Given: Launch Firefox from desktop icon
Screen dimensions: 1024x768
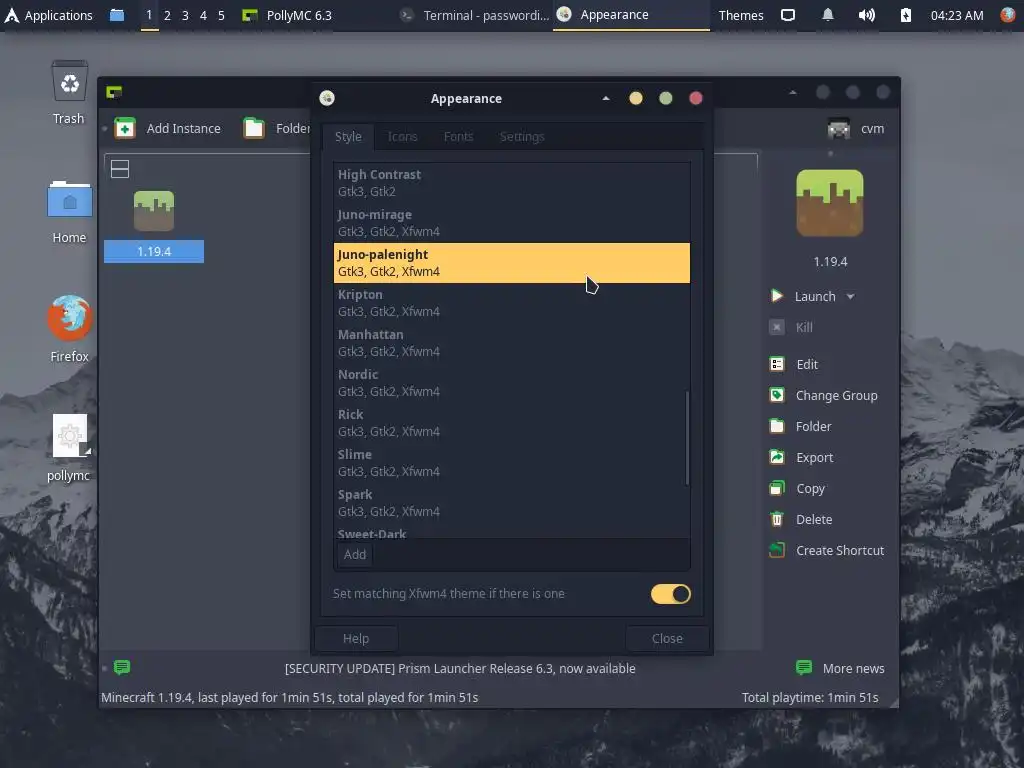Looking at the screenshot, I should [x=69, y=318].
